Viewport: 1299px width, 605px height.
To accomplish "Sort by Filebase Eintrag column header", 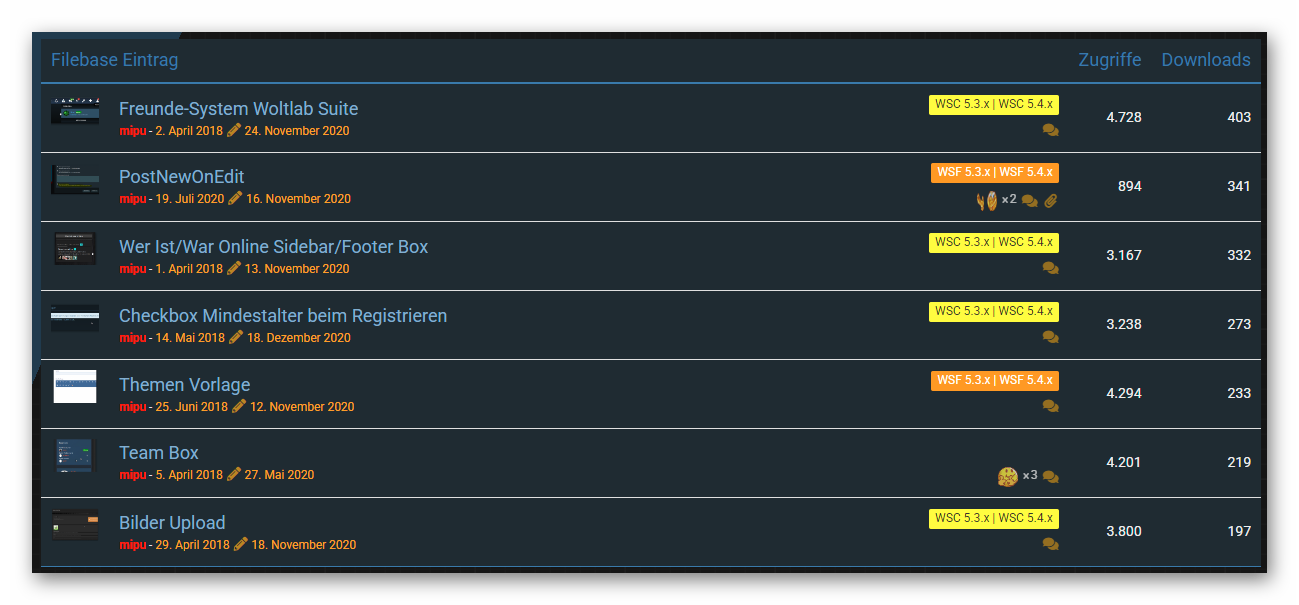I will click(x=114, y=60).
